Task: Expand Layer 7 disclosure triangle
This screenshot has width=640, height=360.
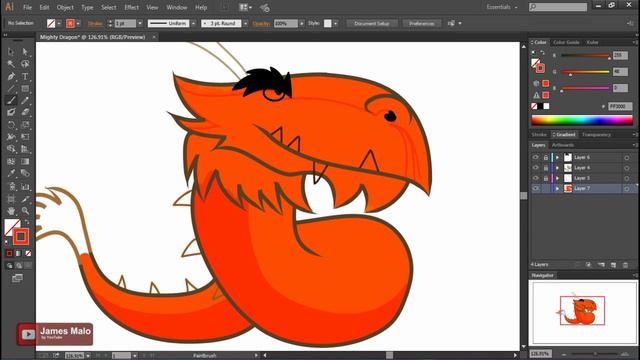Action: tap(558, 188)
